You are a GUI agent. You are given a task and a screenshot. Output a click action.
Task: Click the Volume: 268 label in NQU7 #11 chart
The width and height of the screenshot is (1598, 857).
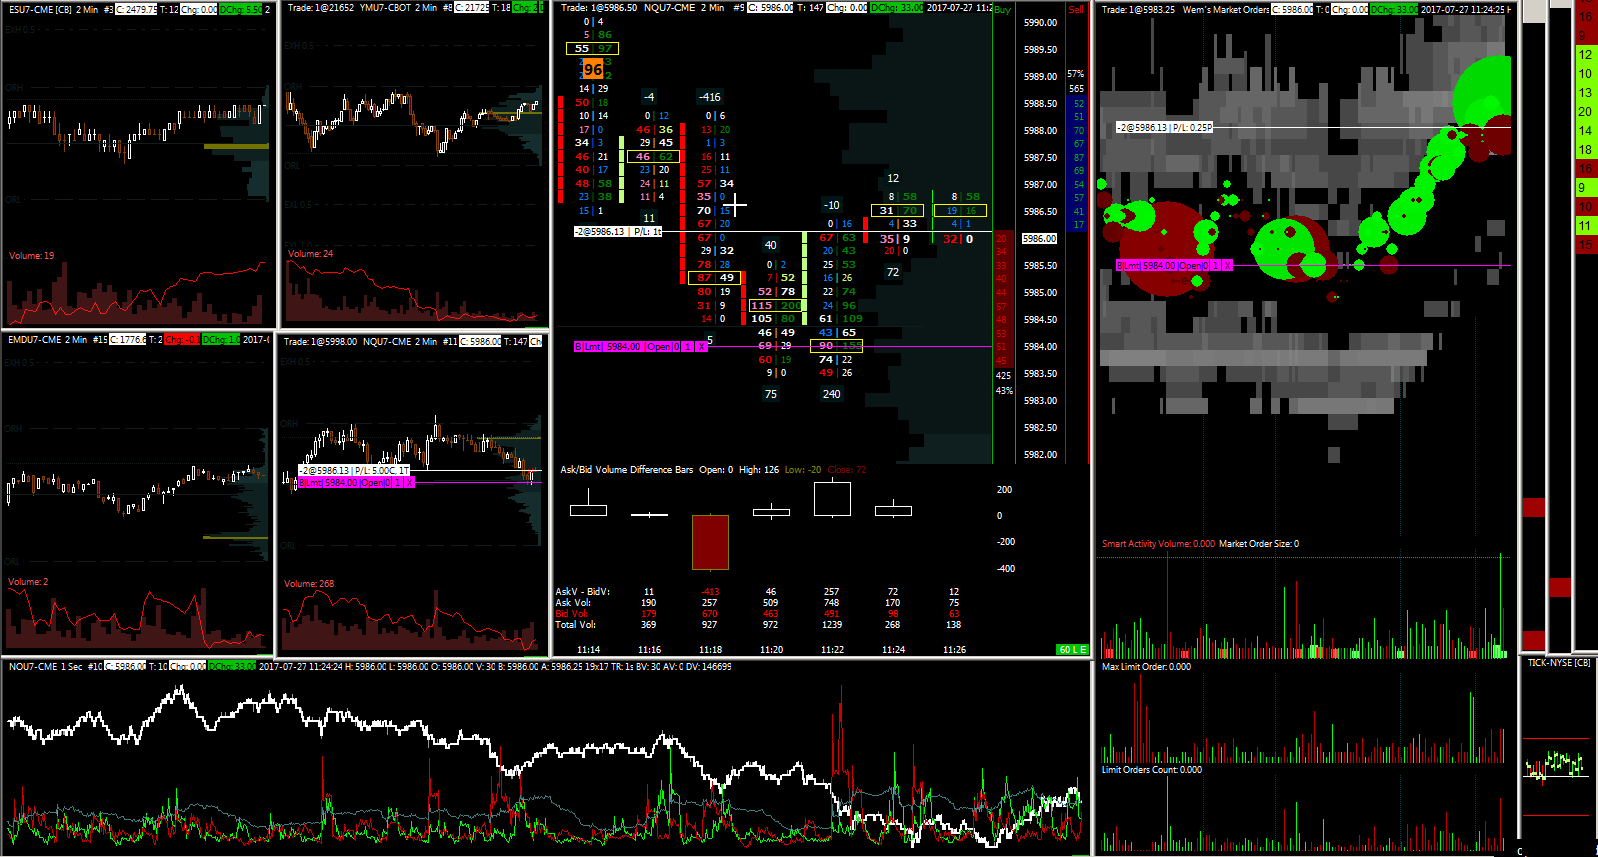coord(309,584)
